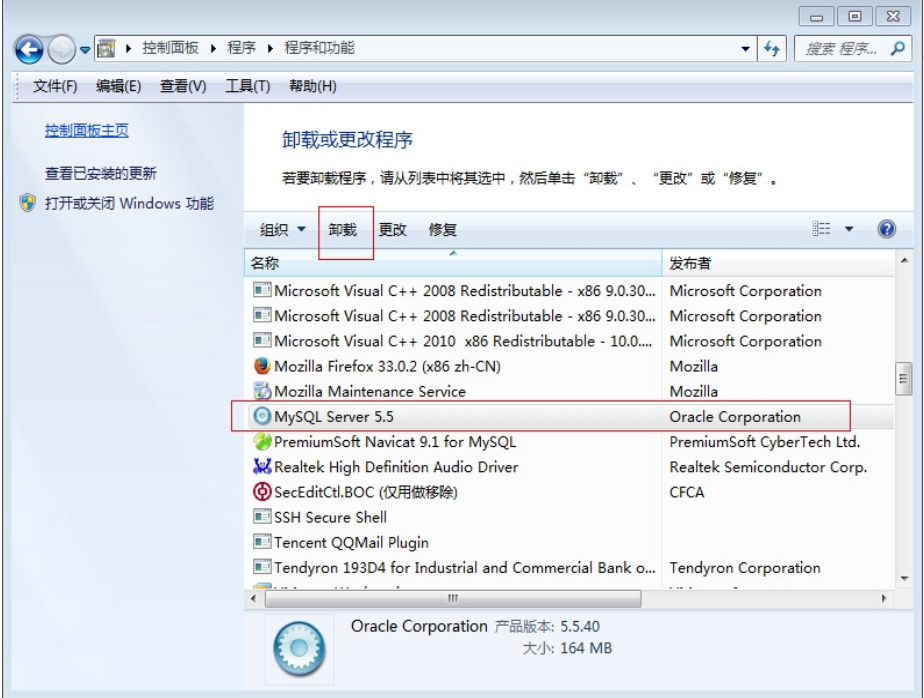Sort by the 名称 column header
924x698 pixels.
(x=453, y=263)
